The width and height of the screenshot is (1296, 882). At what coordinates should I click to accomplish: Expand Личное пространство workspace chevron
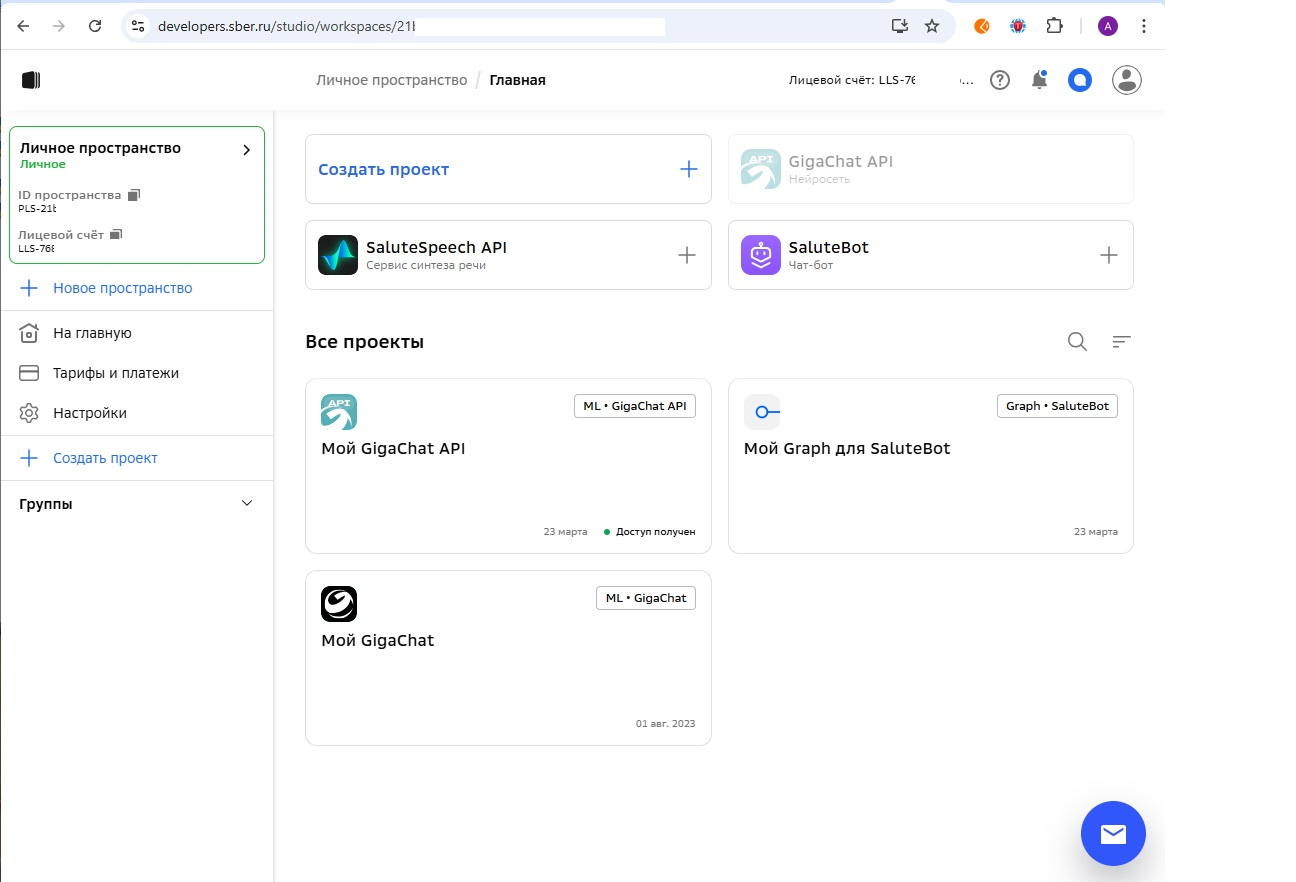[x=247, y=150]
